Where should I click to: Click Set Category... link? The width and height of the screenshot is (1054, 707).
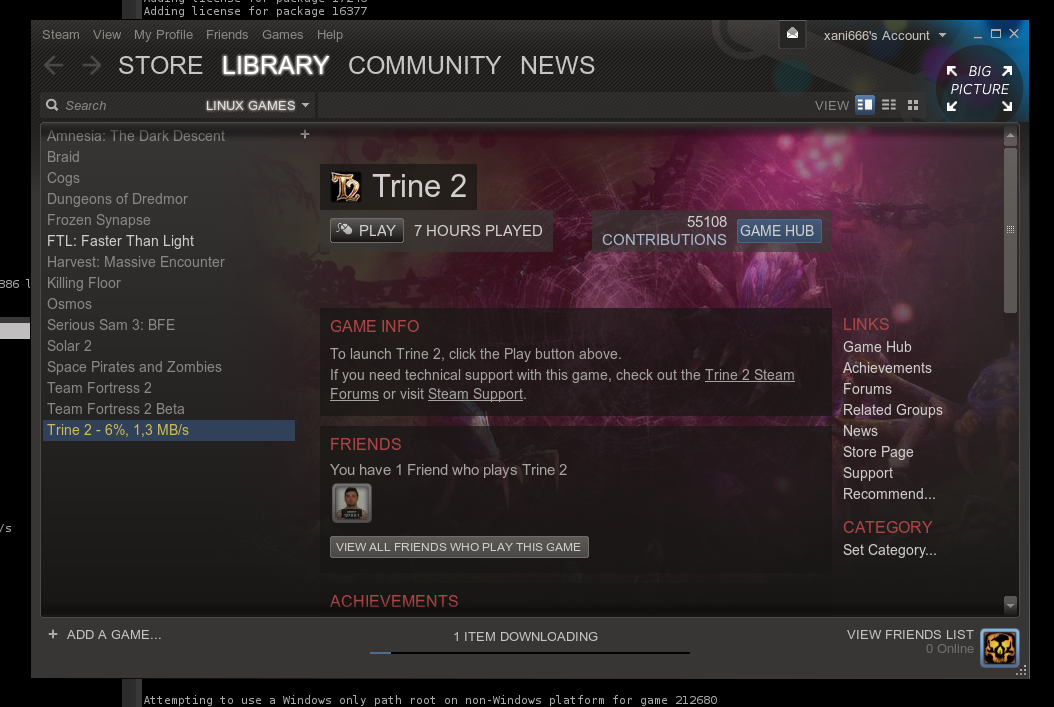(x=889, y=550)
